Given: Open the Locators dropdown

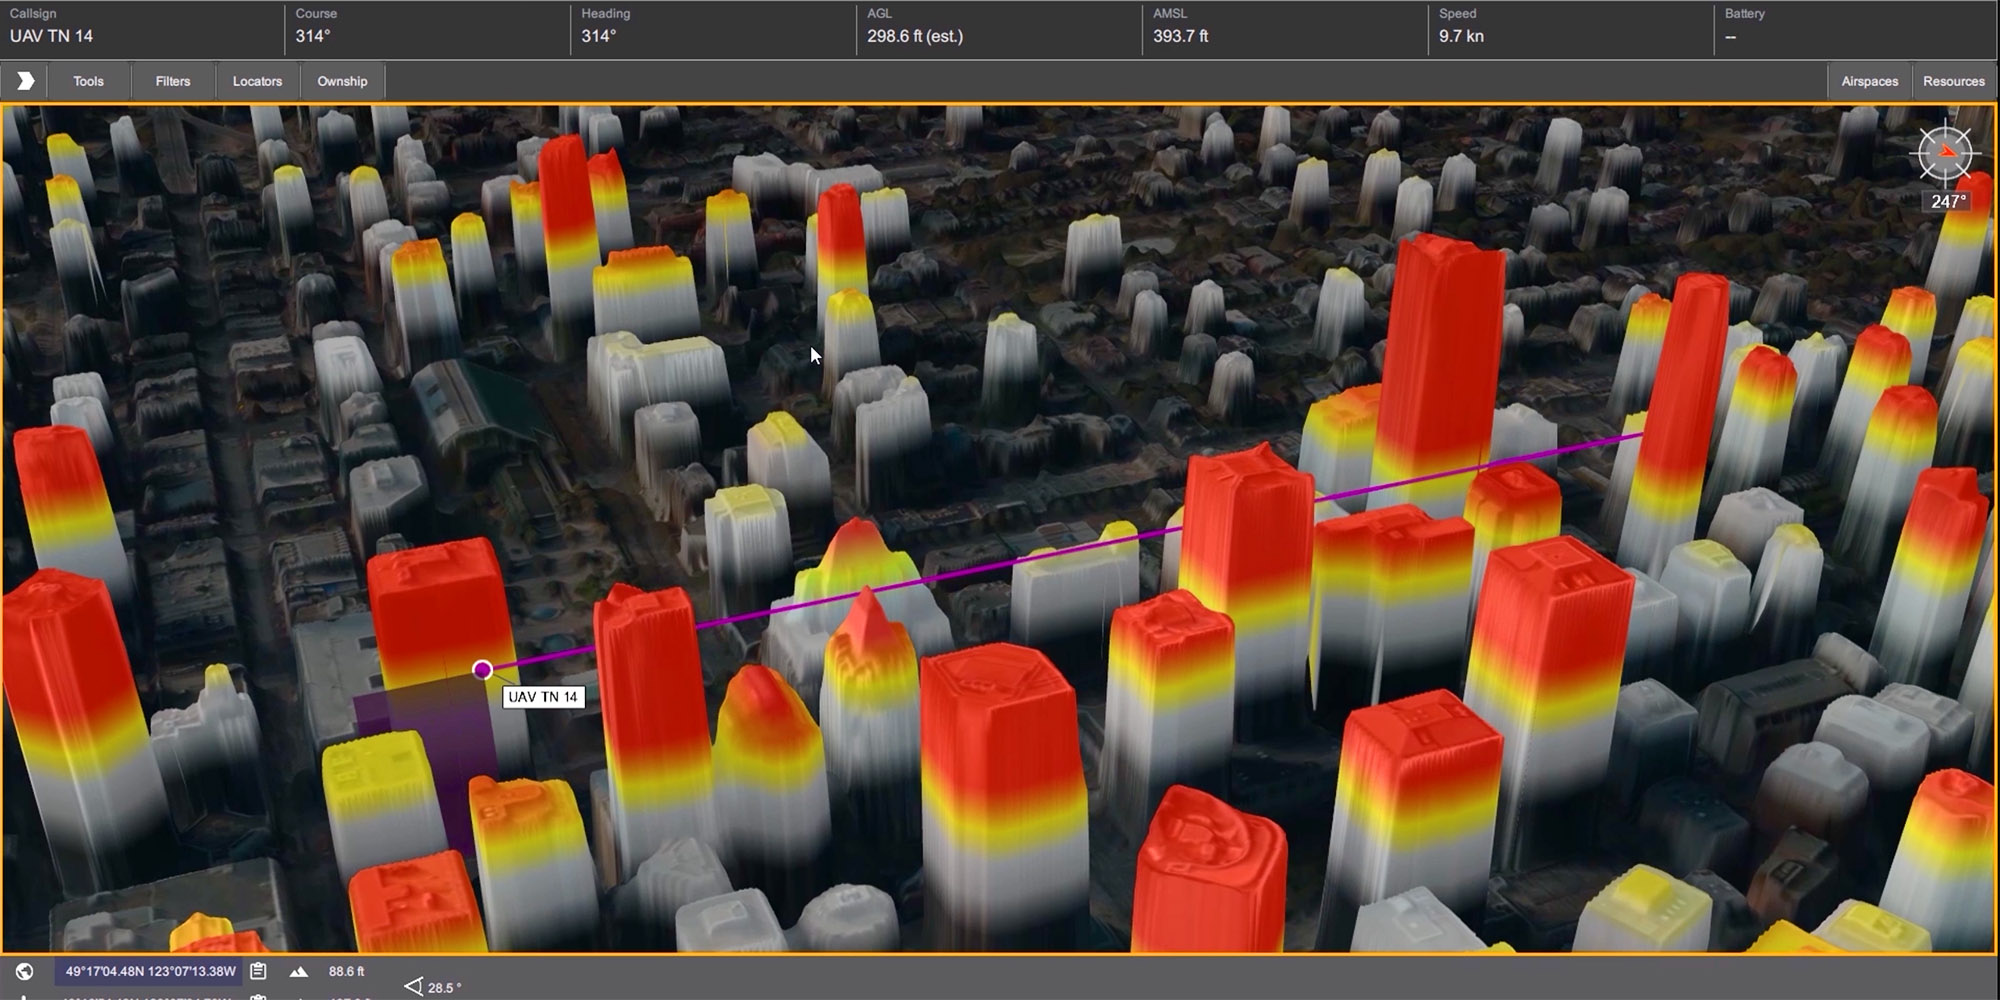Looking at the screenshot, I should [x=257, y=81].
